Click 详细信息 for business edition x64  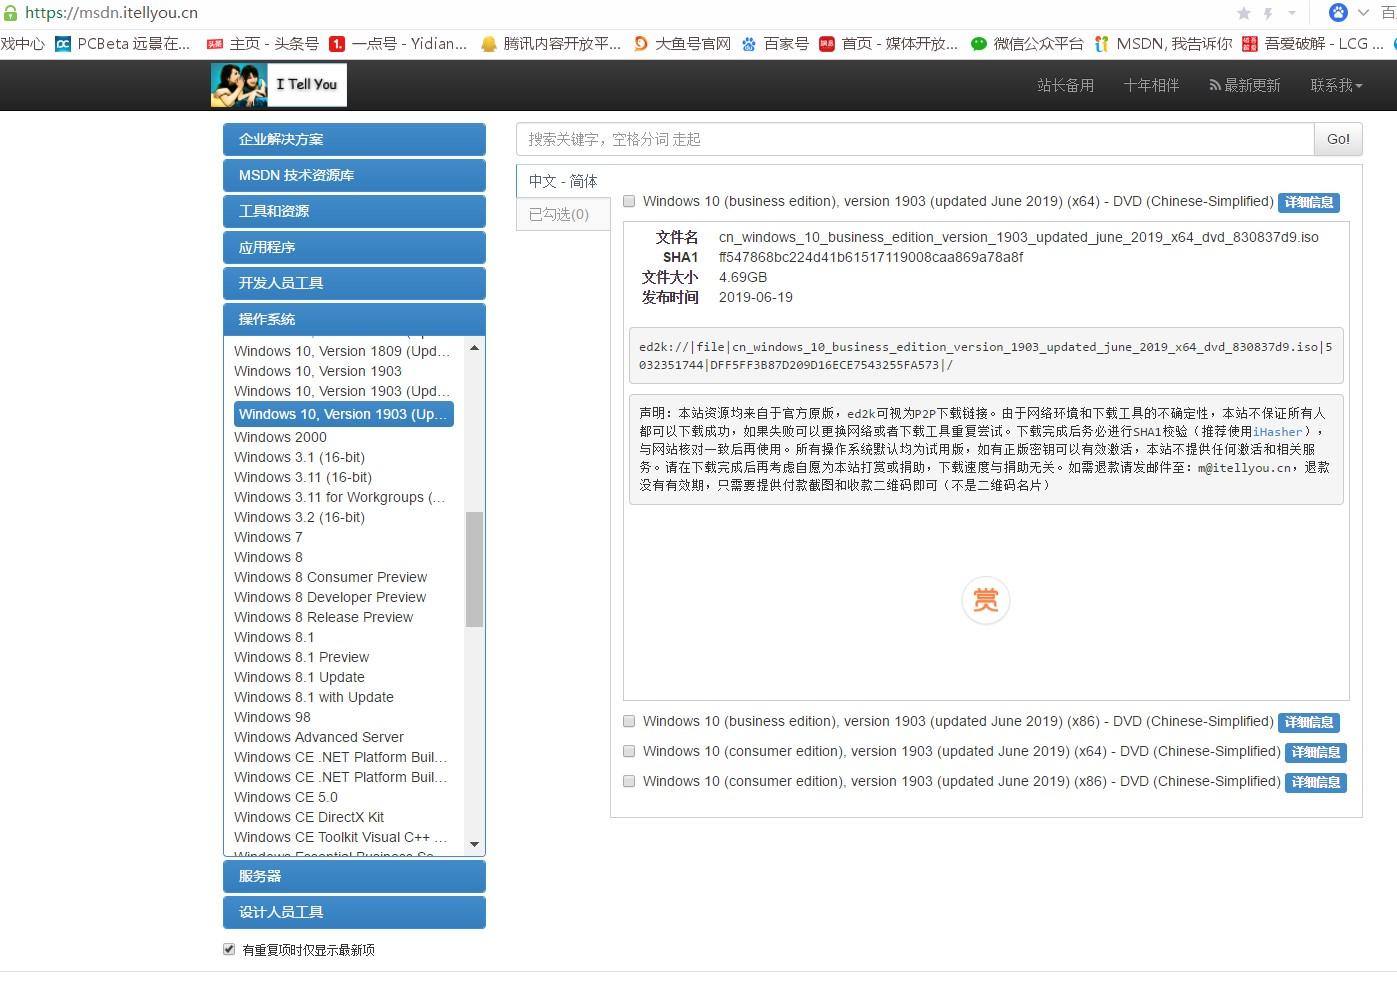(x=1309, y=202)
